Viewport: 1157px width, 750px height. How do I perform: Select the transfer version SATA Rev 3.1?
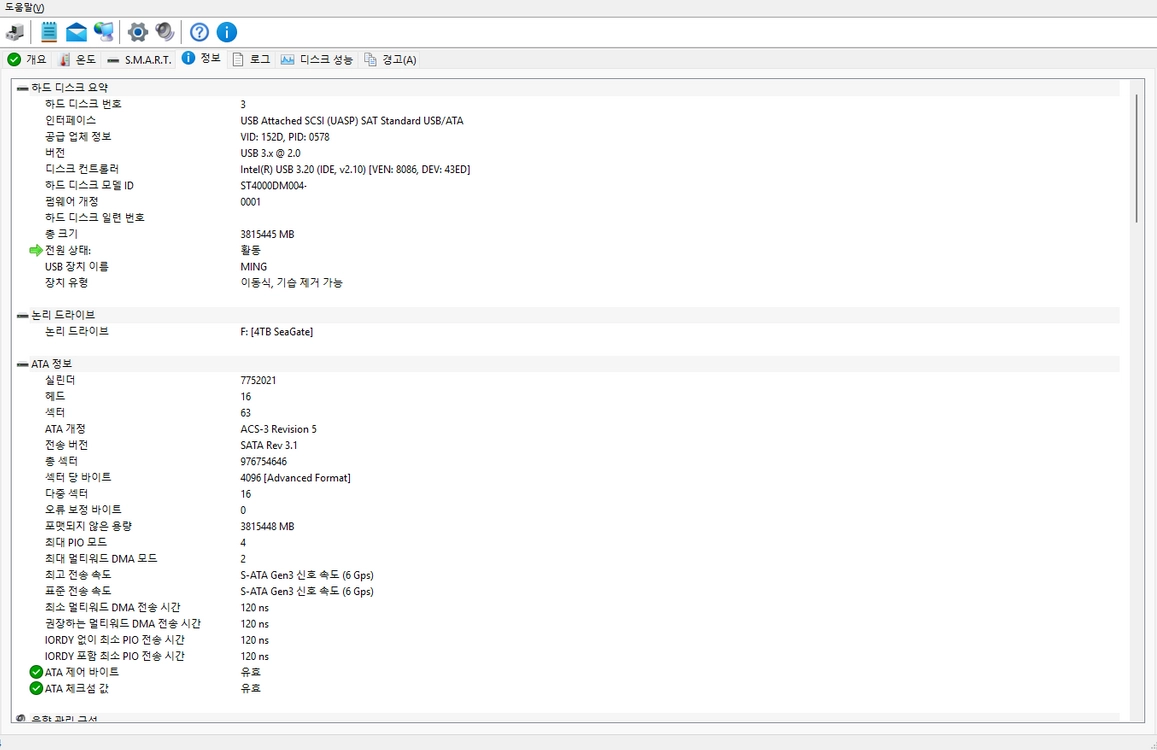269,445
